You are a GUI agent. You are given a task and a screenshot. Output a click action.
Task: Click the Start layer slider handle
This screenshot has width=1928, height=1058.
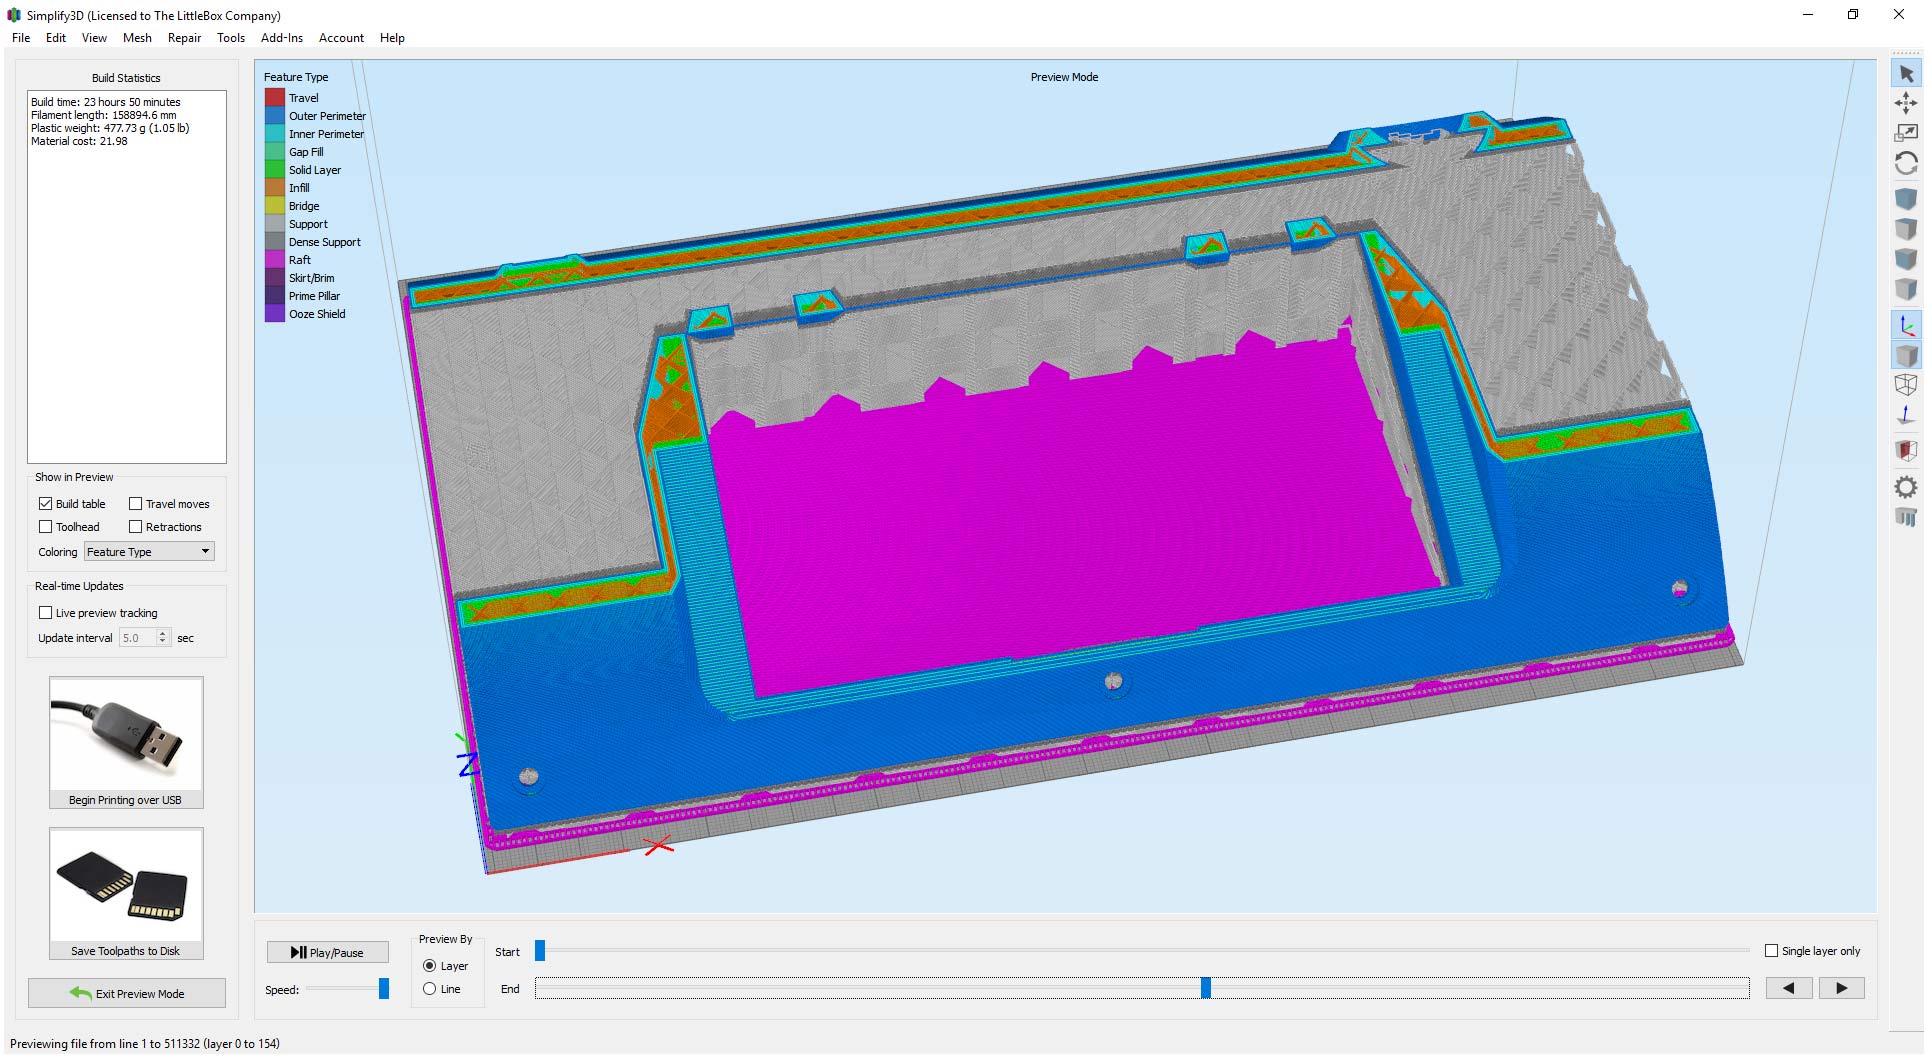click(x=540, y=951)
